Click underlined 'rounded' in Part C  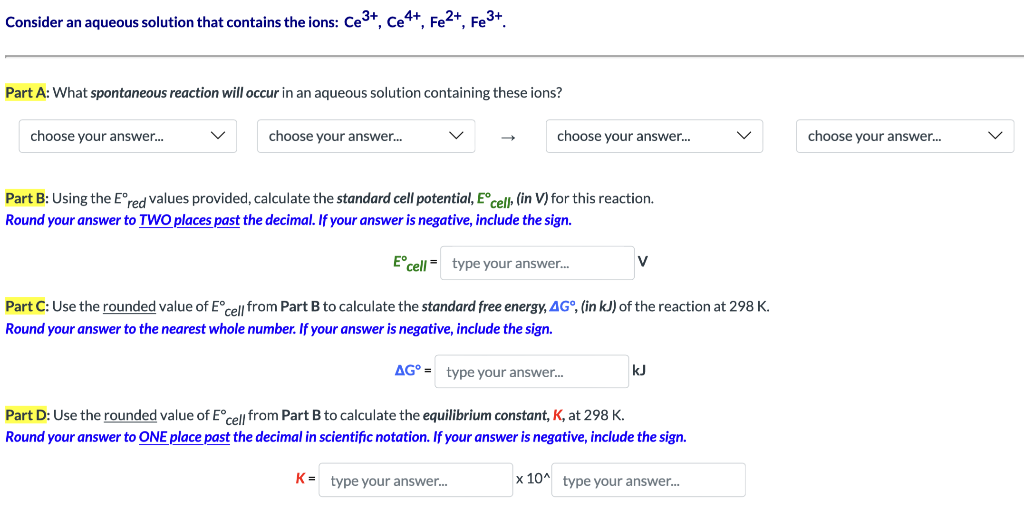tap(129, 307)
